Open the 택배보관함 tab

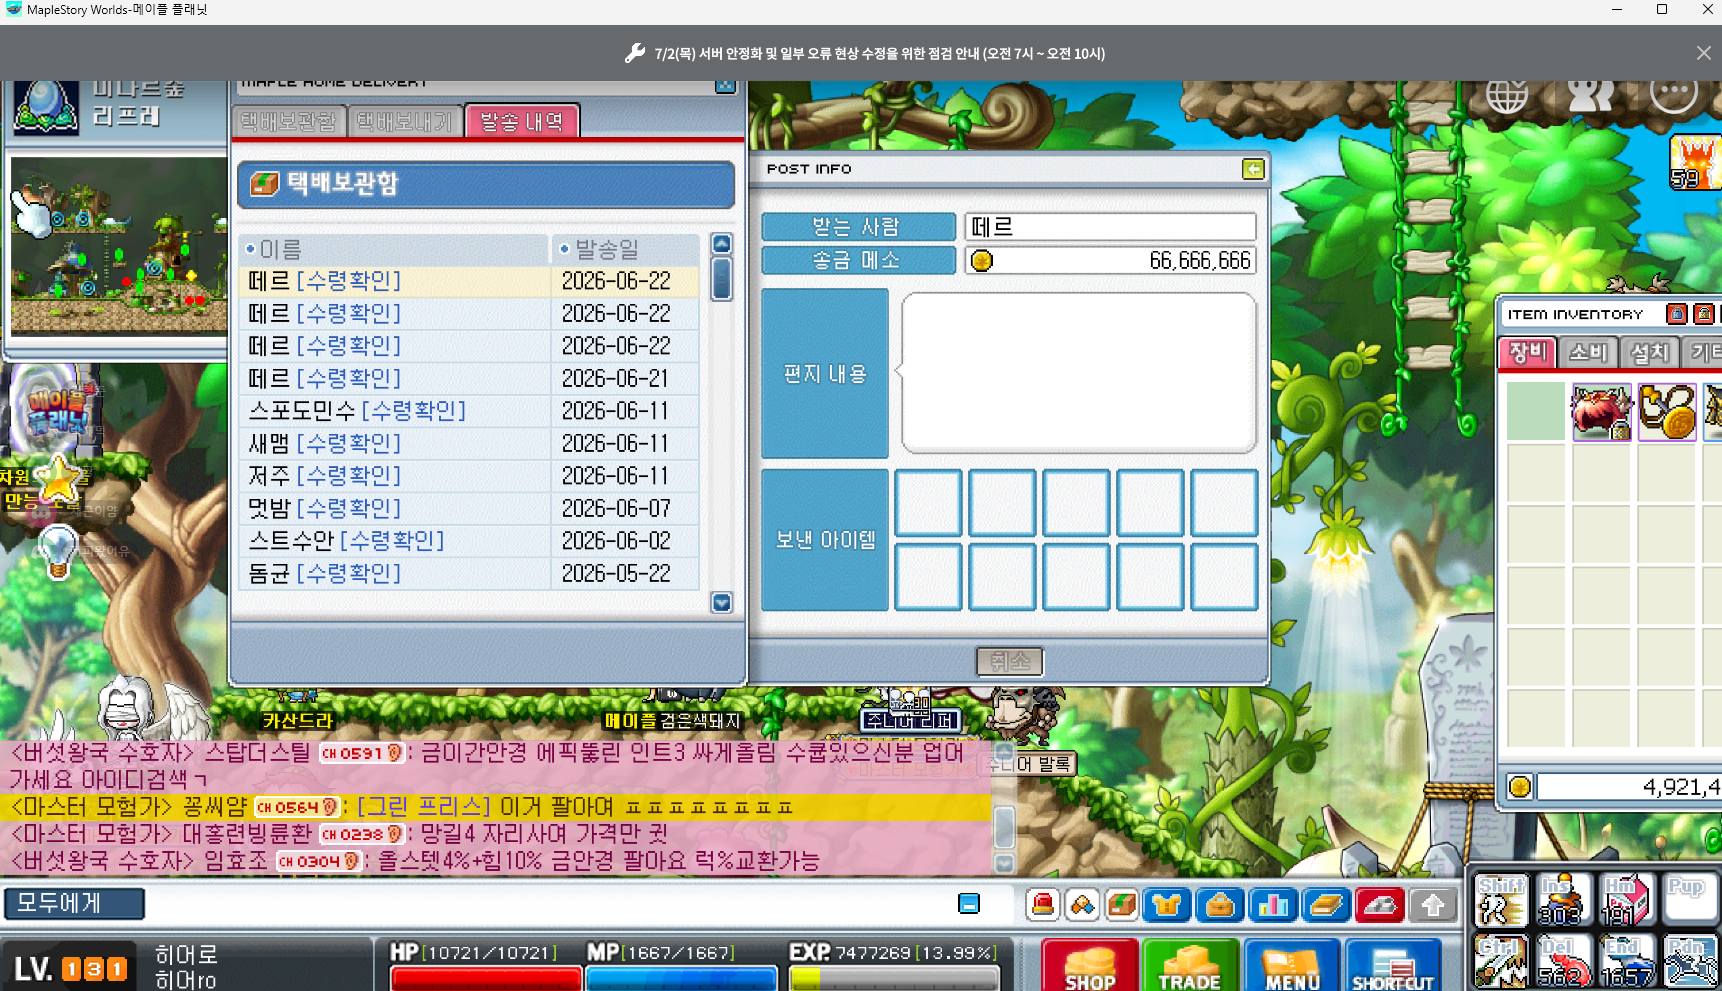(x=289, y=122)
